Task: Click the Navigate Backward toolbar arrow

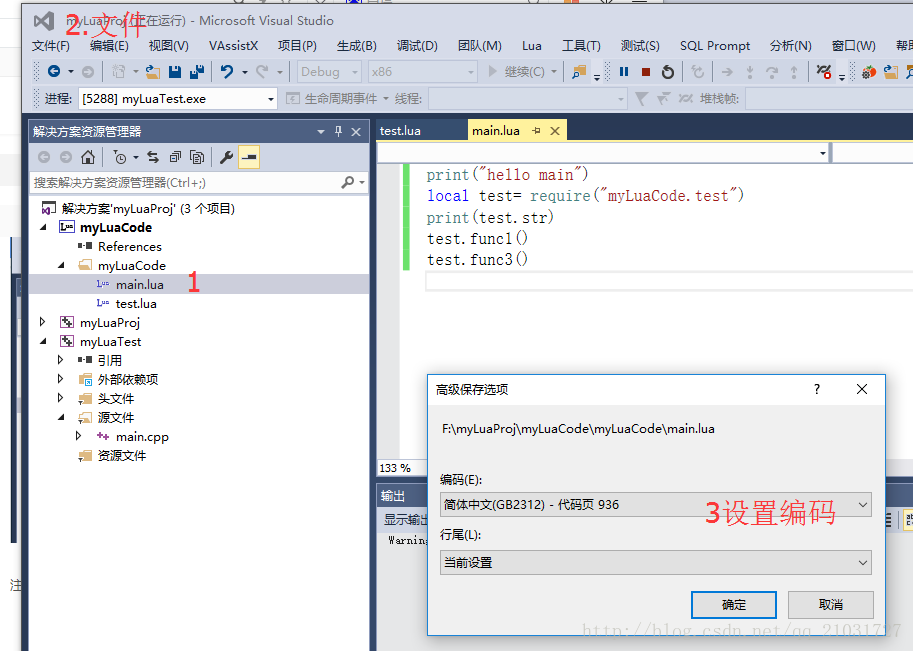Action: (x=54, y=72)
